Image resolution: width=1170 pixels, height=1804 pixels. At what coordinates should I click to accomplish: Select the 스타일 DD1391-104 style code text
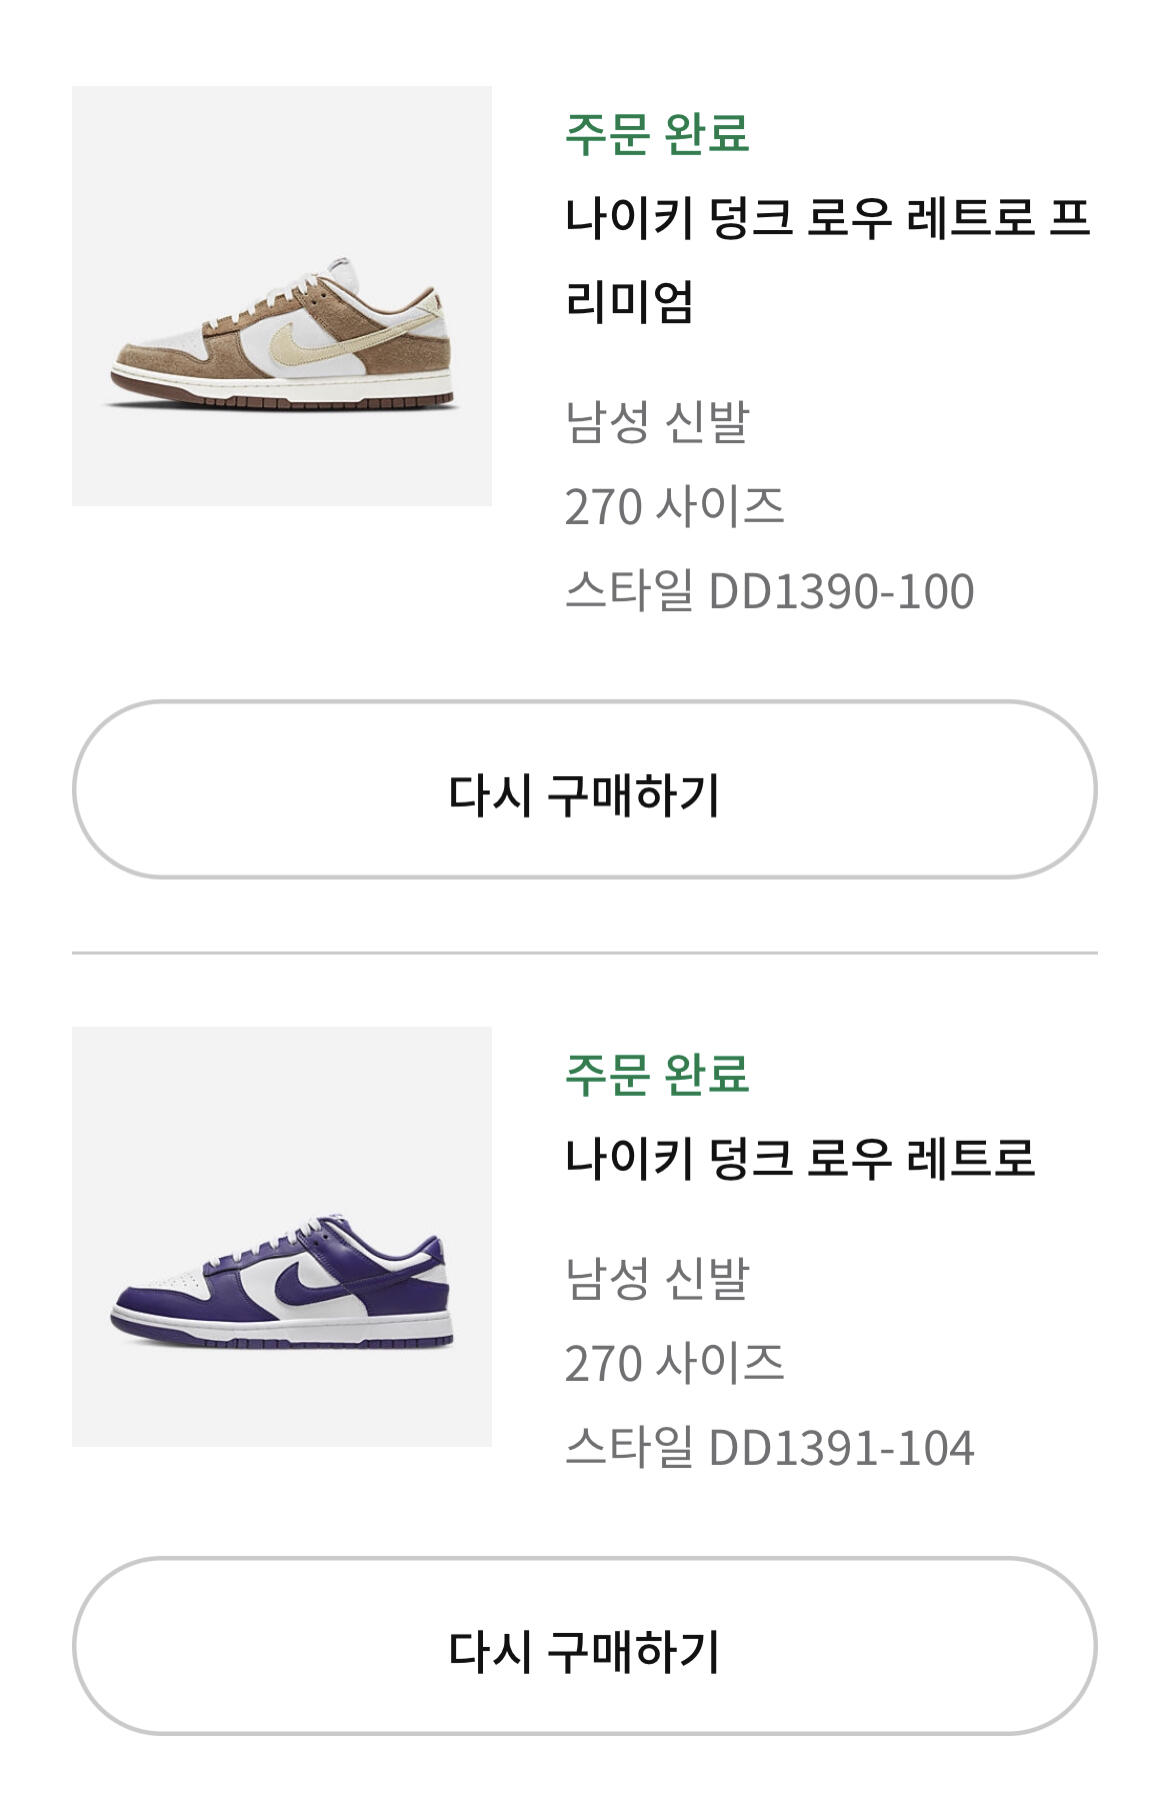point(769,1447)
